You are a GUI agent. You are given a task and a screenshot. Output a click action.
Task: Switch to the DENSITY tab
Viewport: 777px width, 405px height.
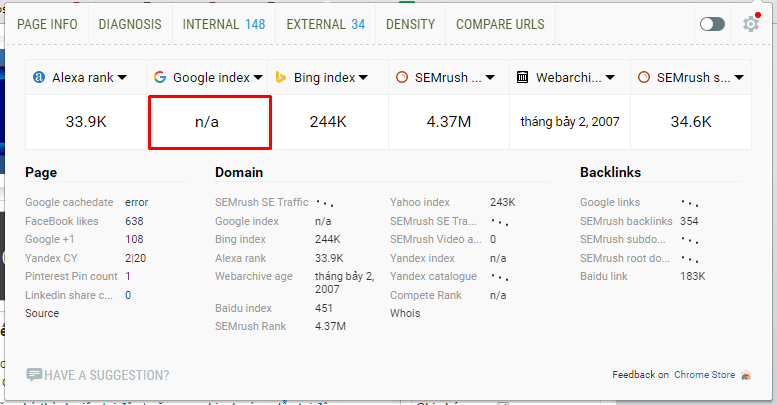point(410,24)
